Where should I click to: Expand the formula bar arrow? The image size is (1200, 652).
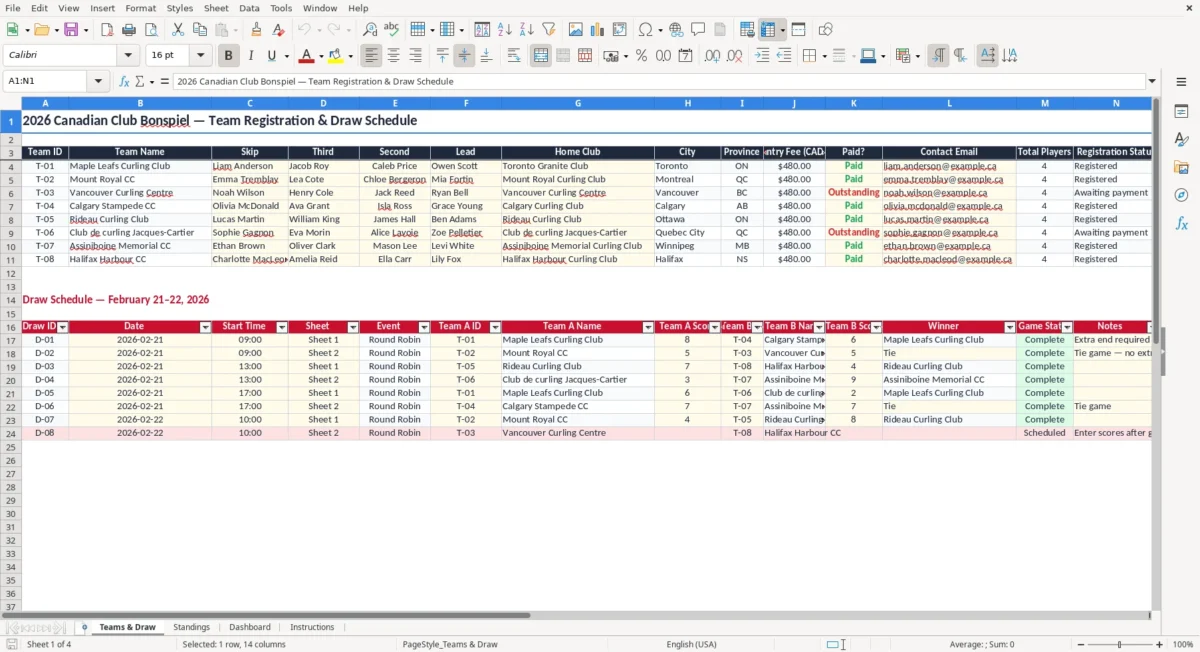coord(1153,82)
